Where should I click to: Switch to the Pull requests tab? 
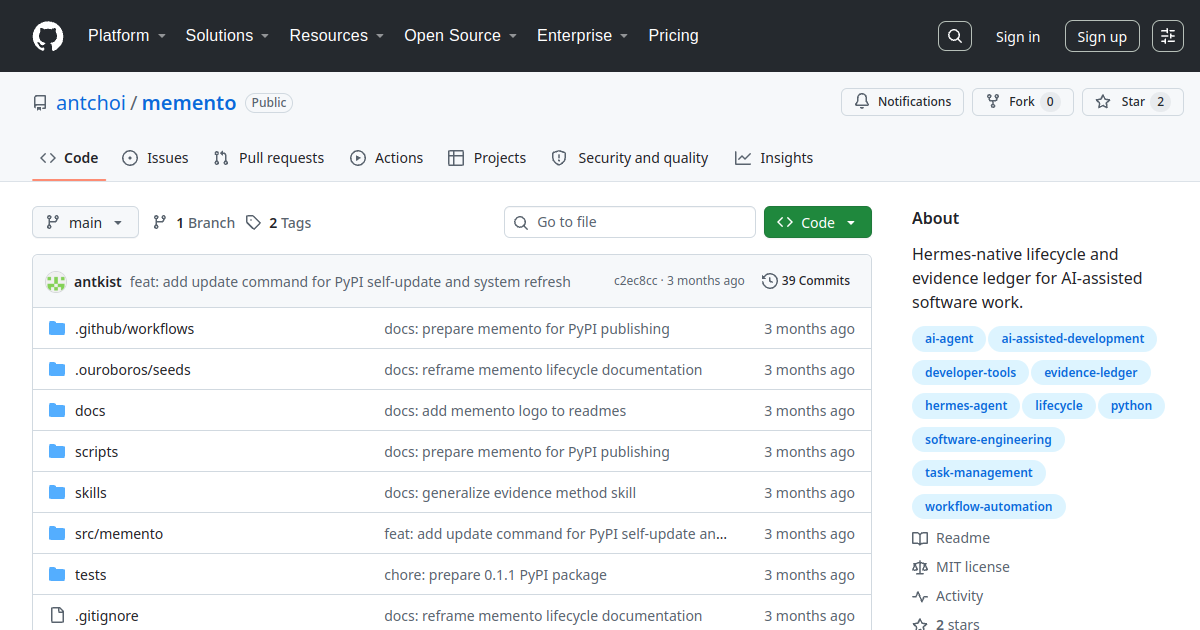269,158
